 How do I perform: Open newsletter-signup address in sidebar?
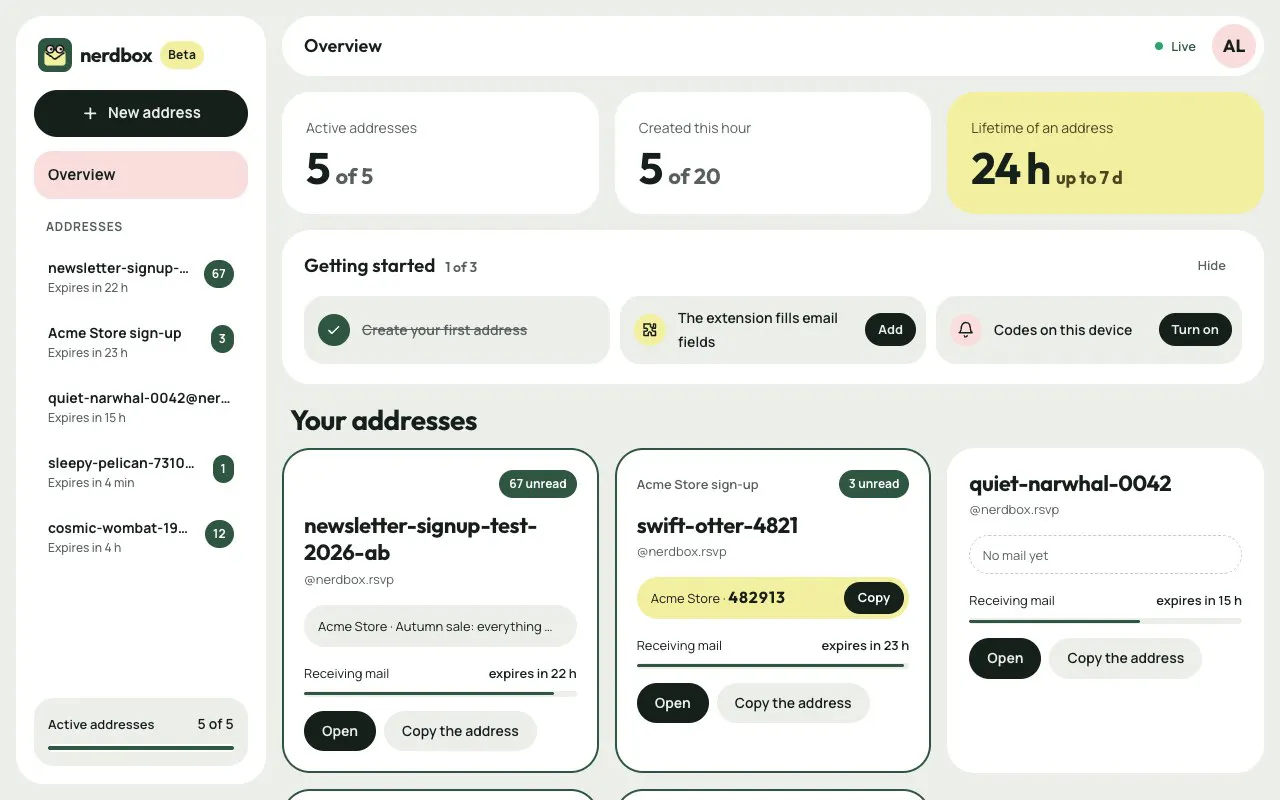point(141,277)
